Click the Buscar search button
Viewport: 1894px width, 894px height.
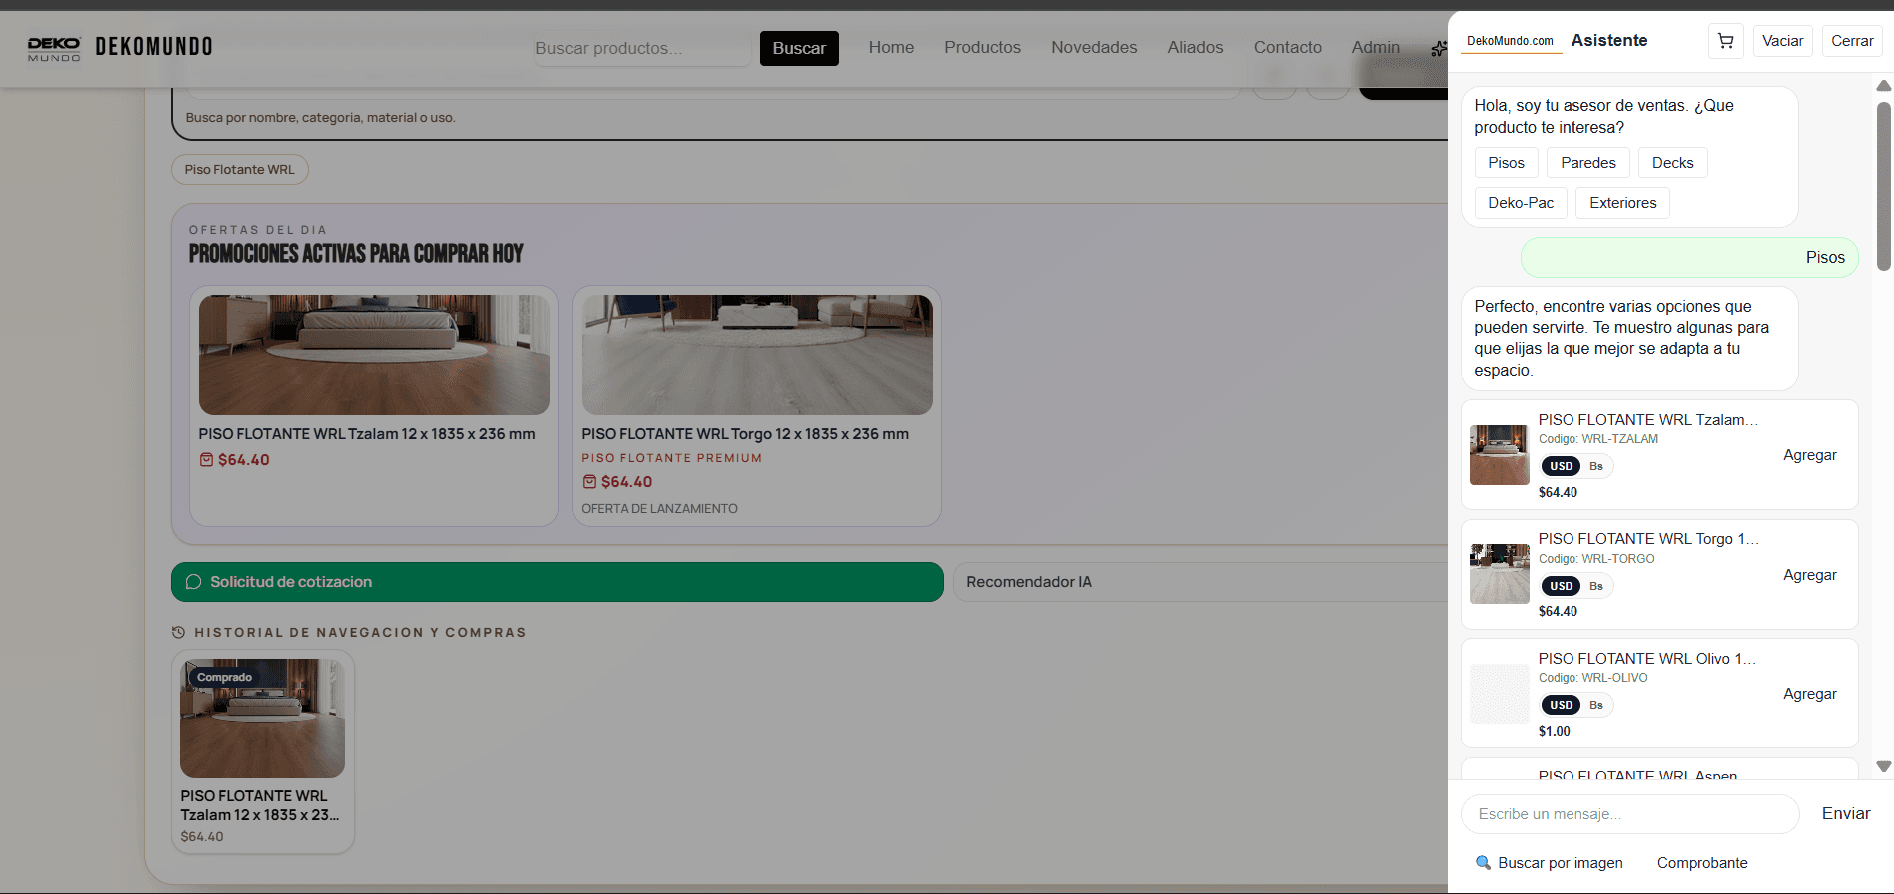tap(799, 48)
